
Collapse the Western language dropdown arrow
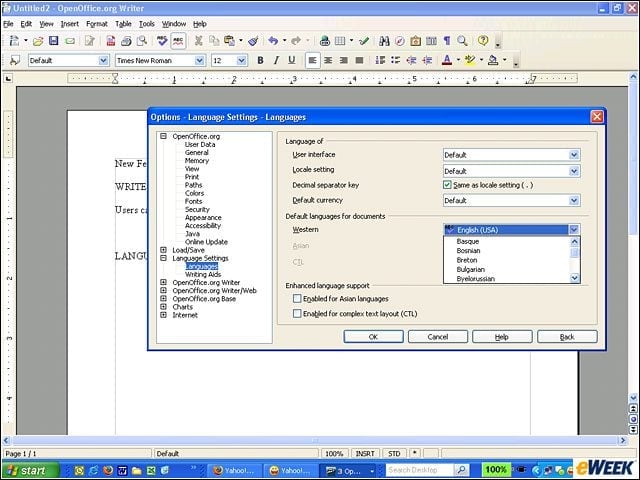pyautogui.click(x=573, y=230)
